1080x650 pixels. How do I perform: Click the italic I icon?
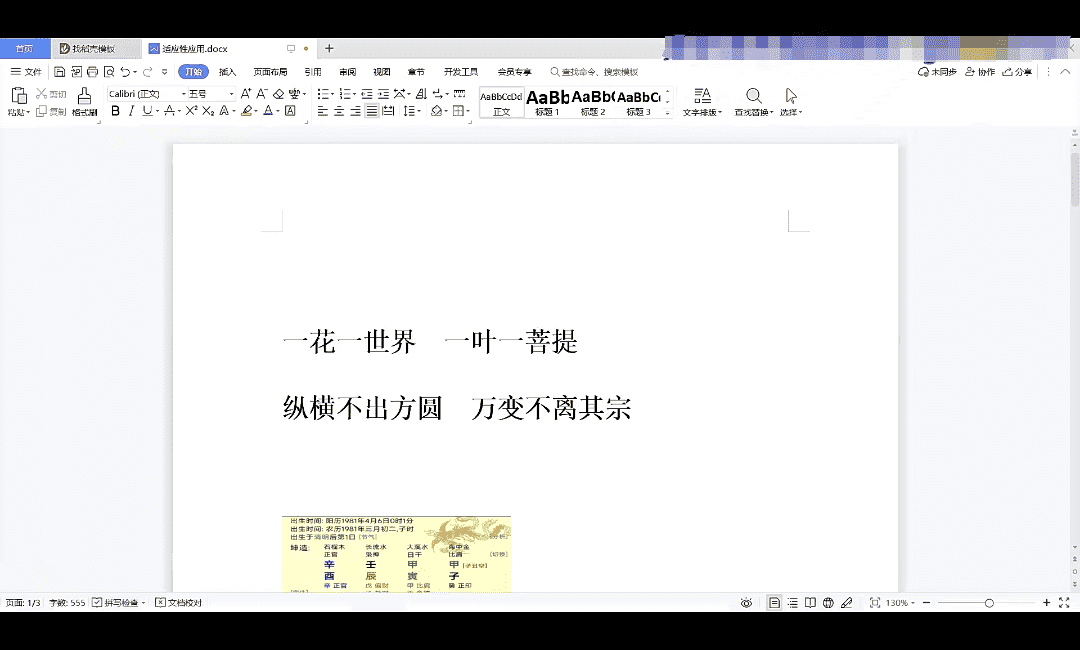(x=131, y=111)
